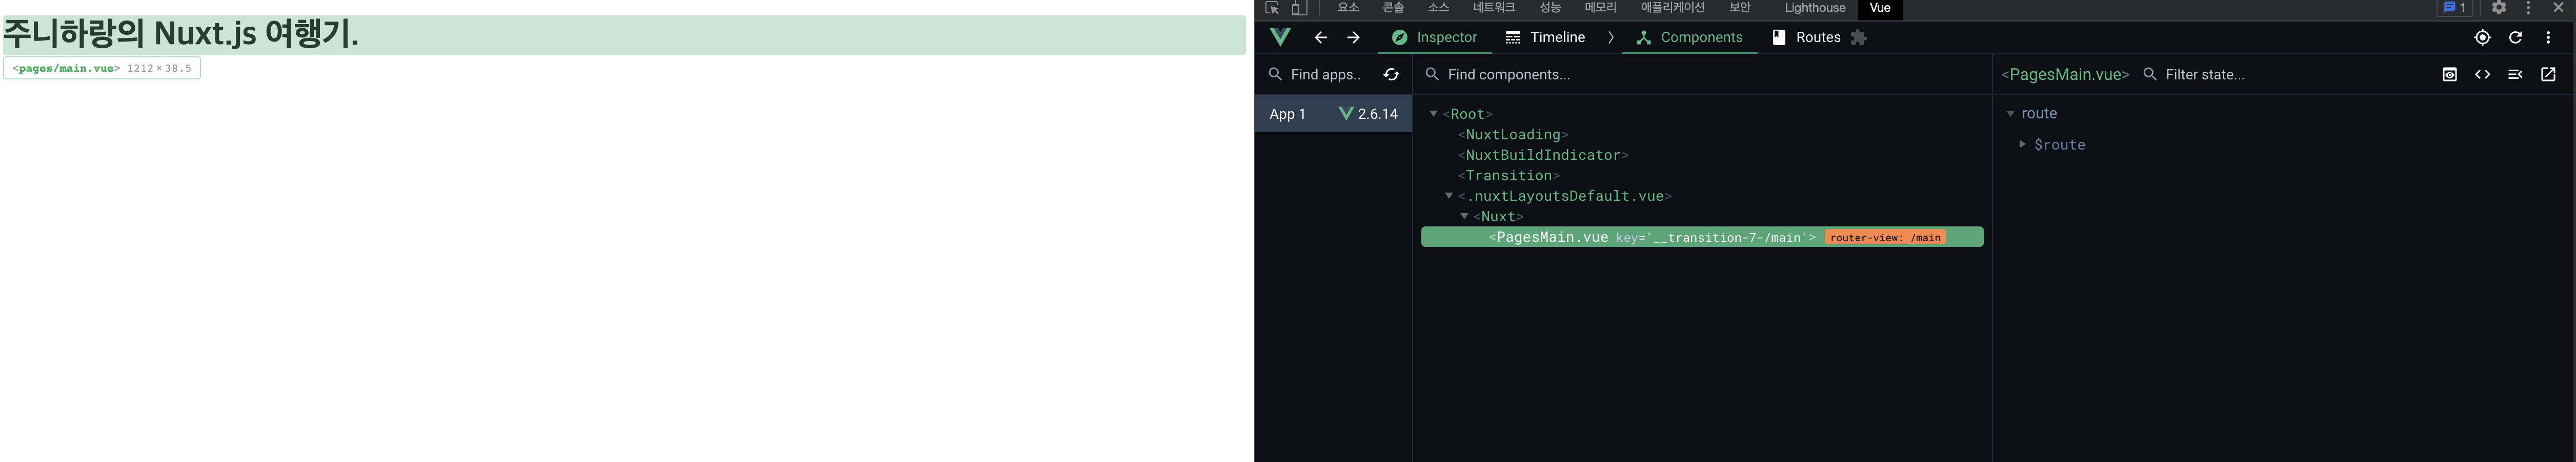Select the .nuxtLayoutsDefault.vue component

pos(1565,196)
